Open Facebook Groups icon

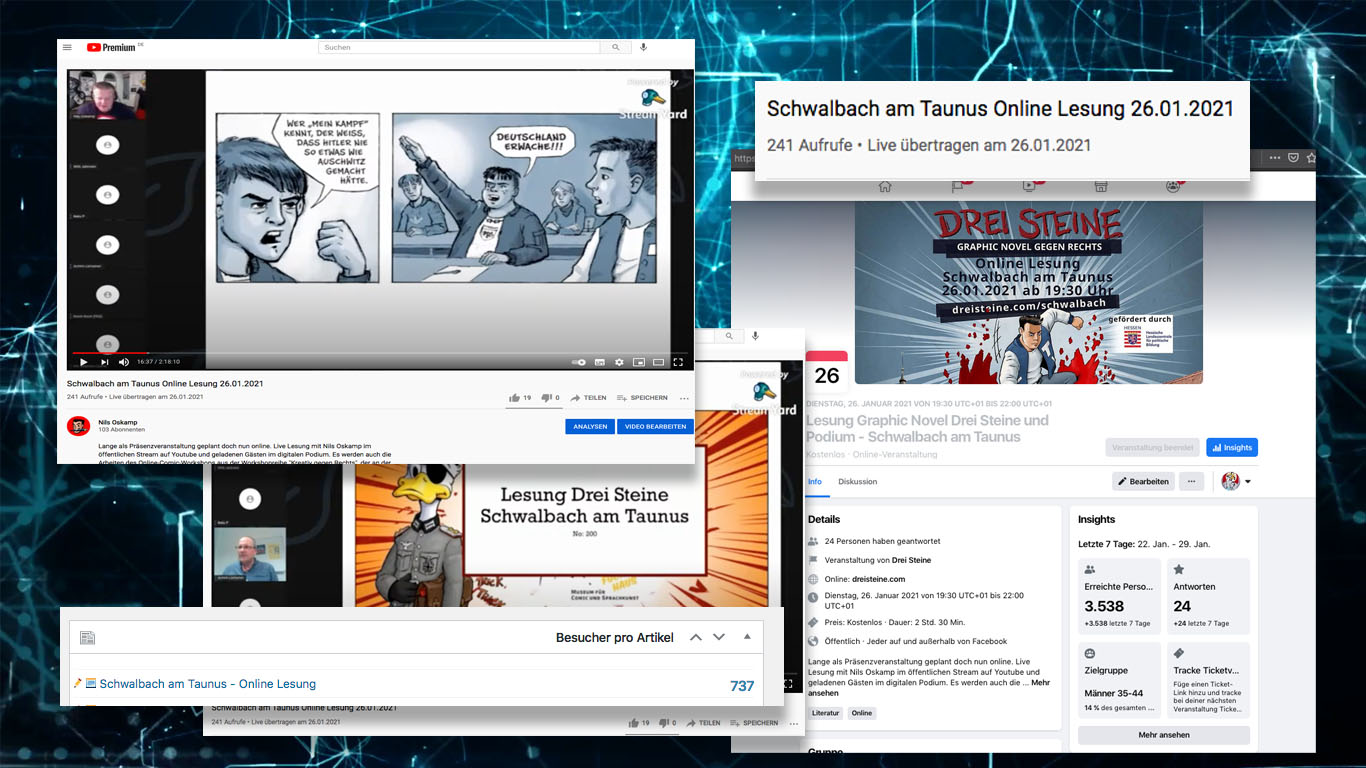tap(1173, 186)
